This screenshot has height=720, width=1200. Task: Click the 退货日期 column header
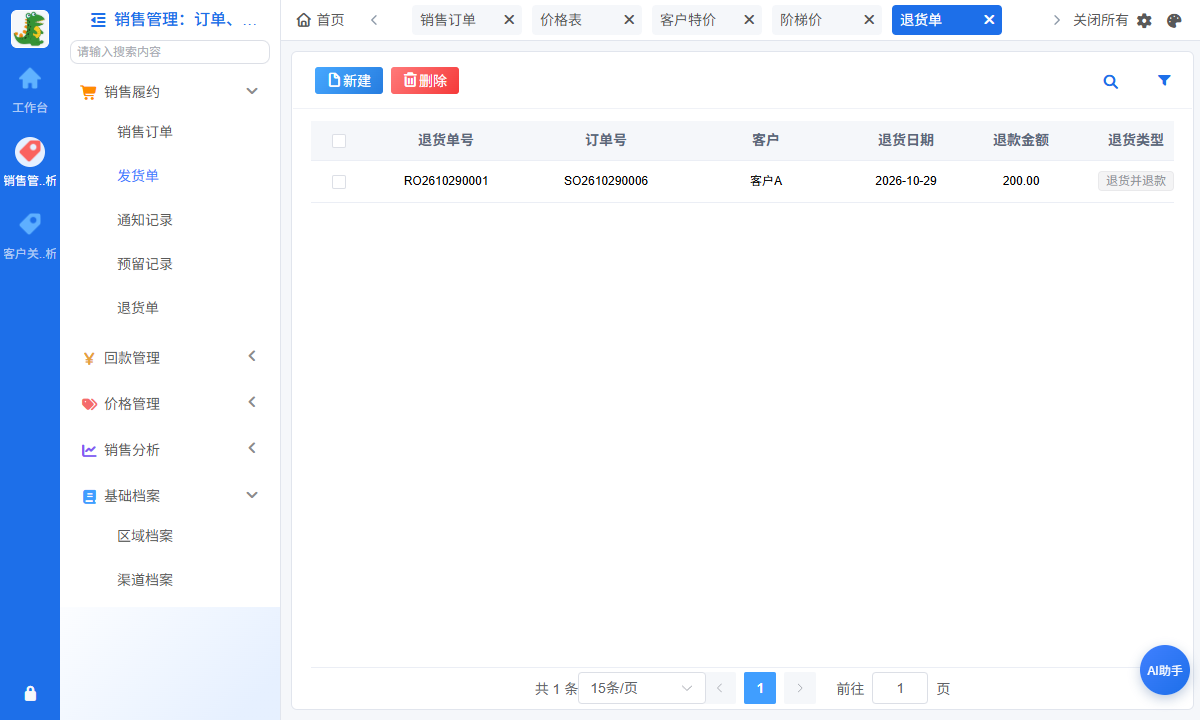906,141
